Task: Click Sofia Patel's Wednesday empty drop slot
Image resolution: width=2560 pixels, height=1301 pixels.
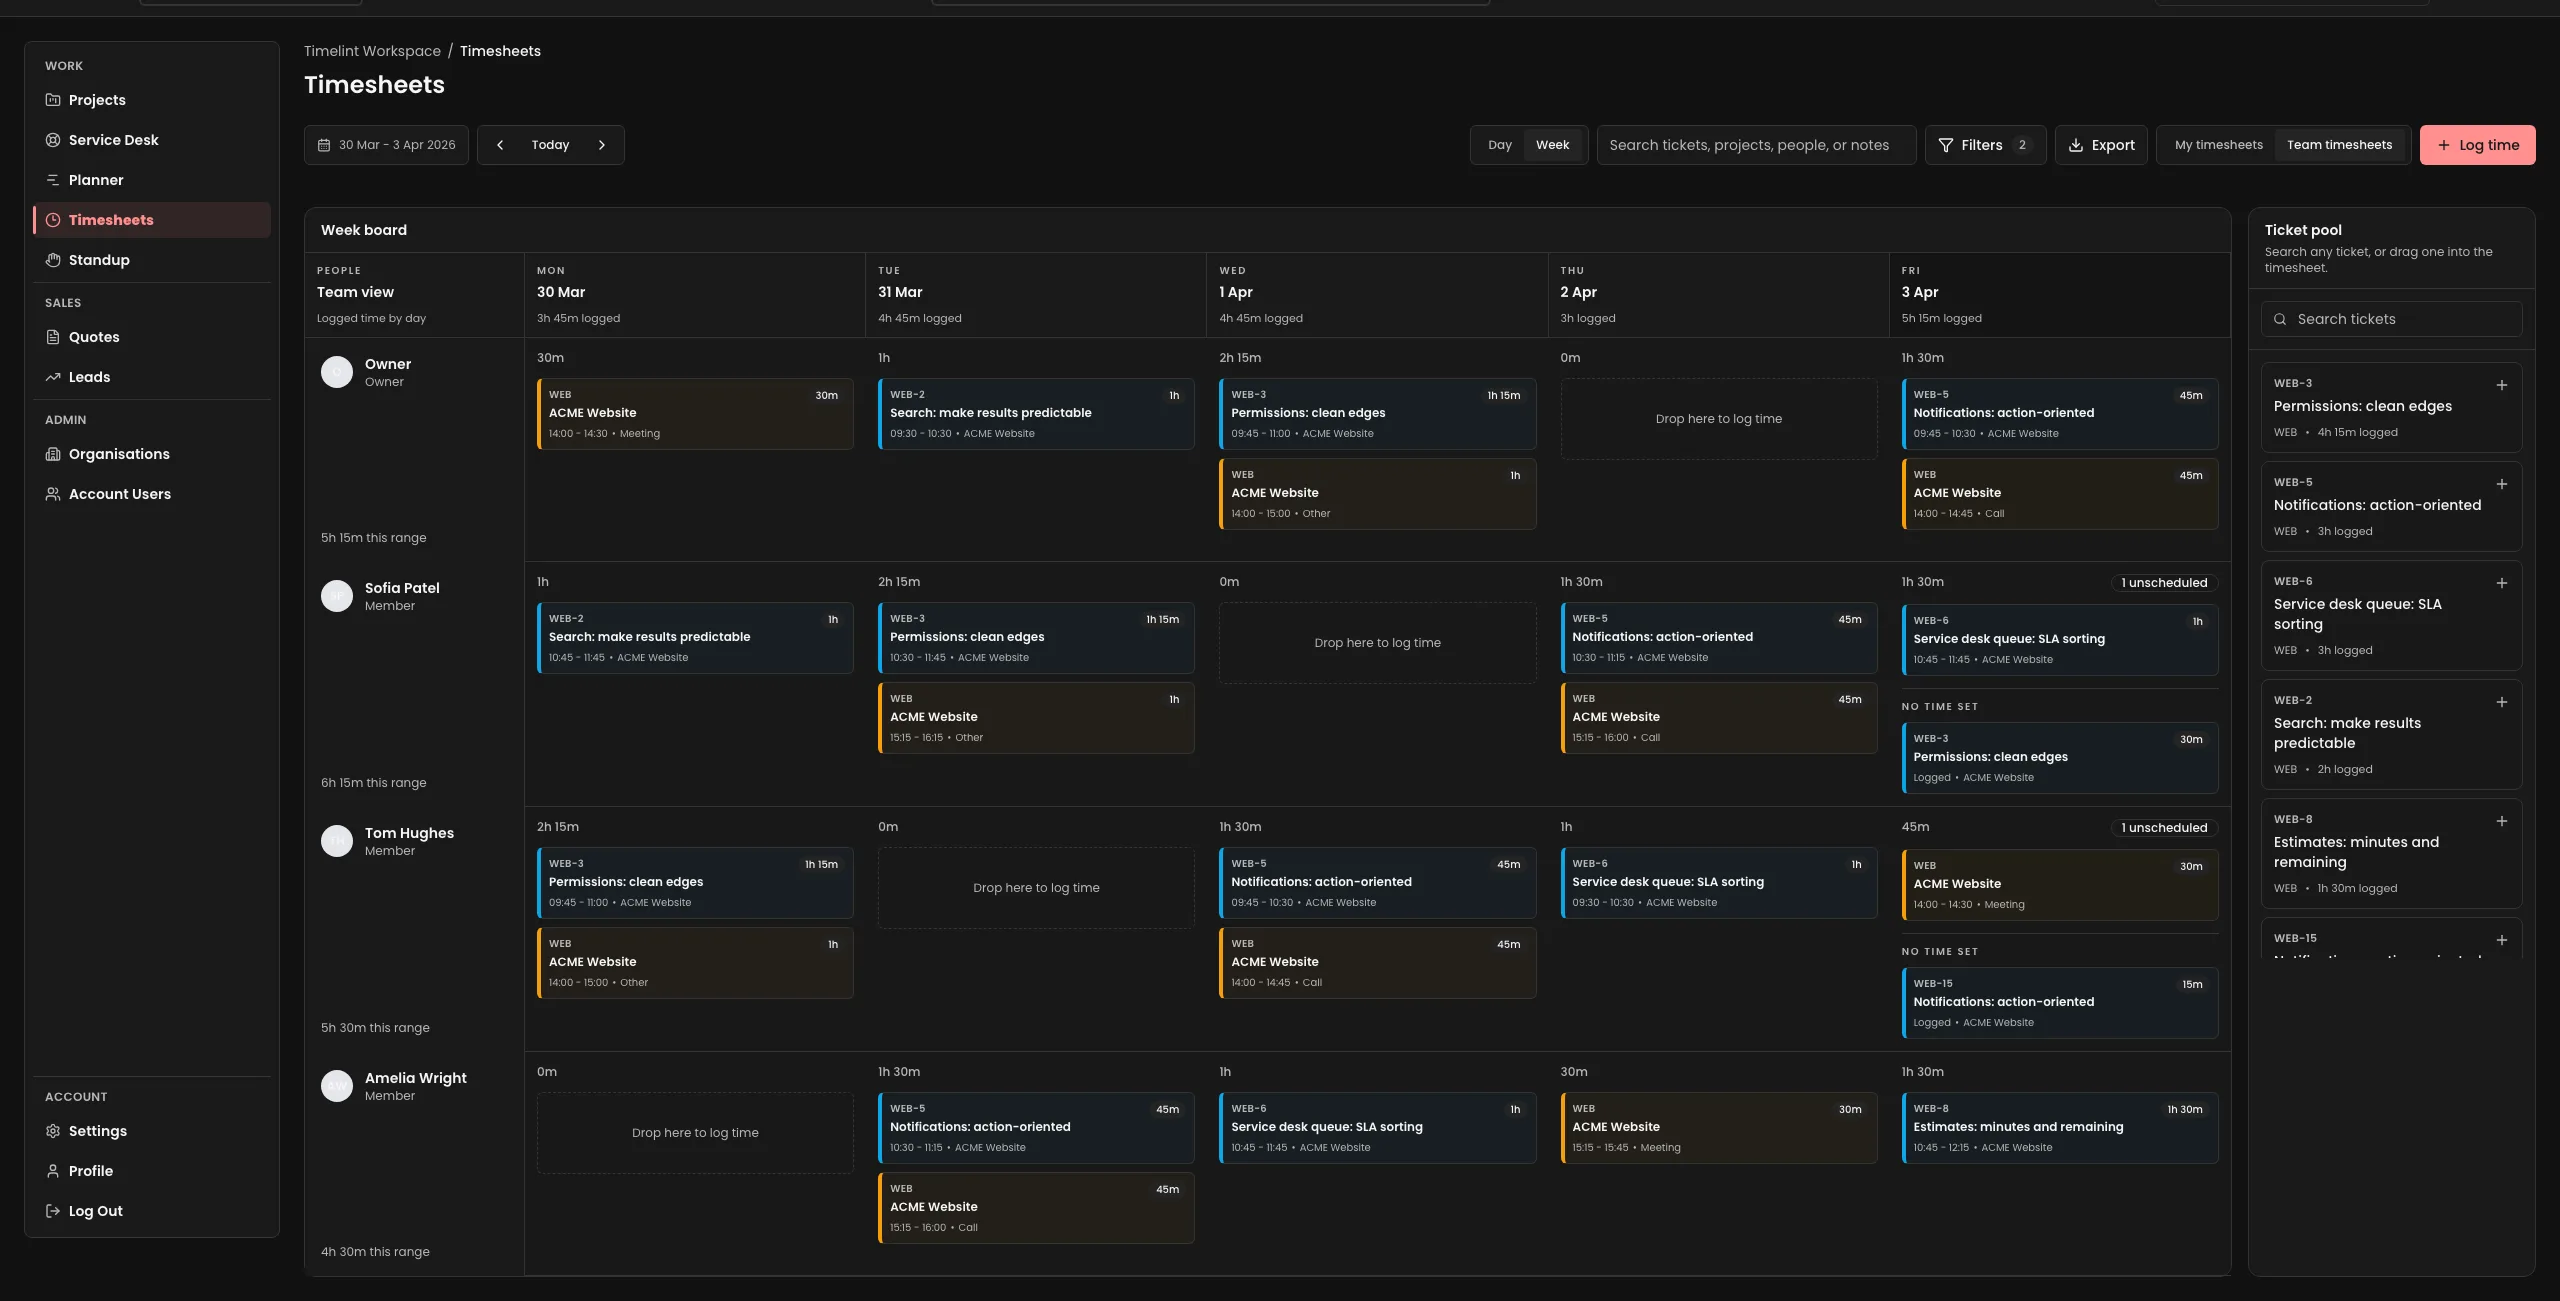Action: tap(1377, 643)
